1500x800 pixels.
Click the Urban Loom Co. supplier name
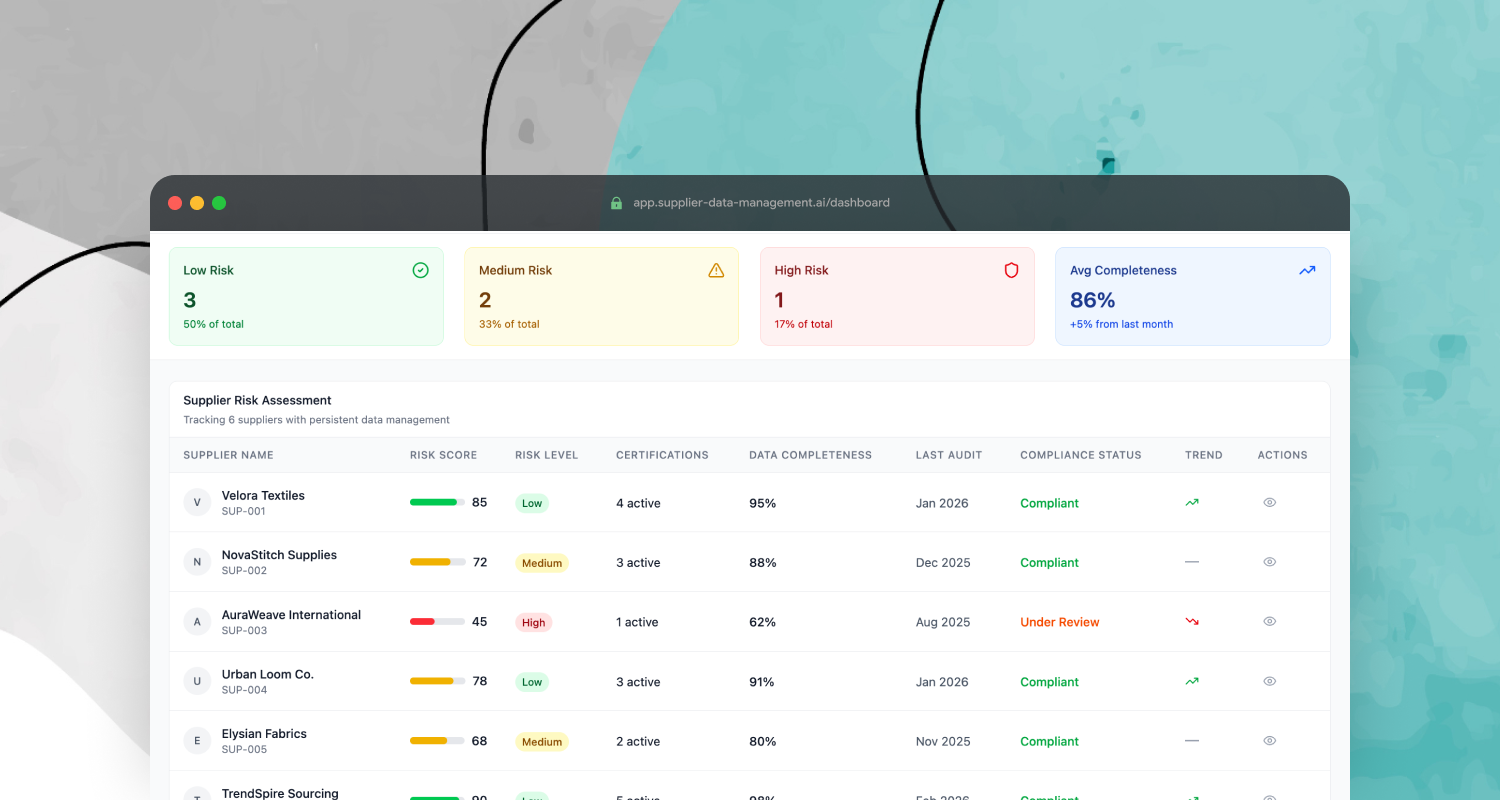tap(268, 674)
